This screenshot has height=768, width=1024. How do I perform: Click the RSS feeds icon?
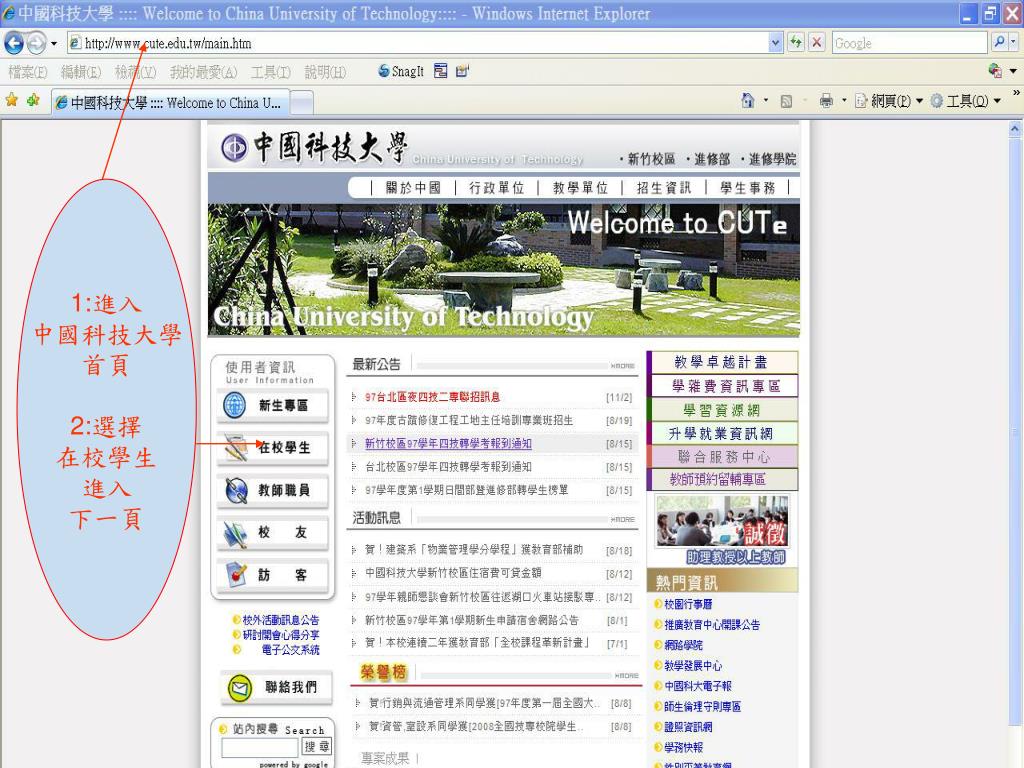point(786,101)
